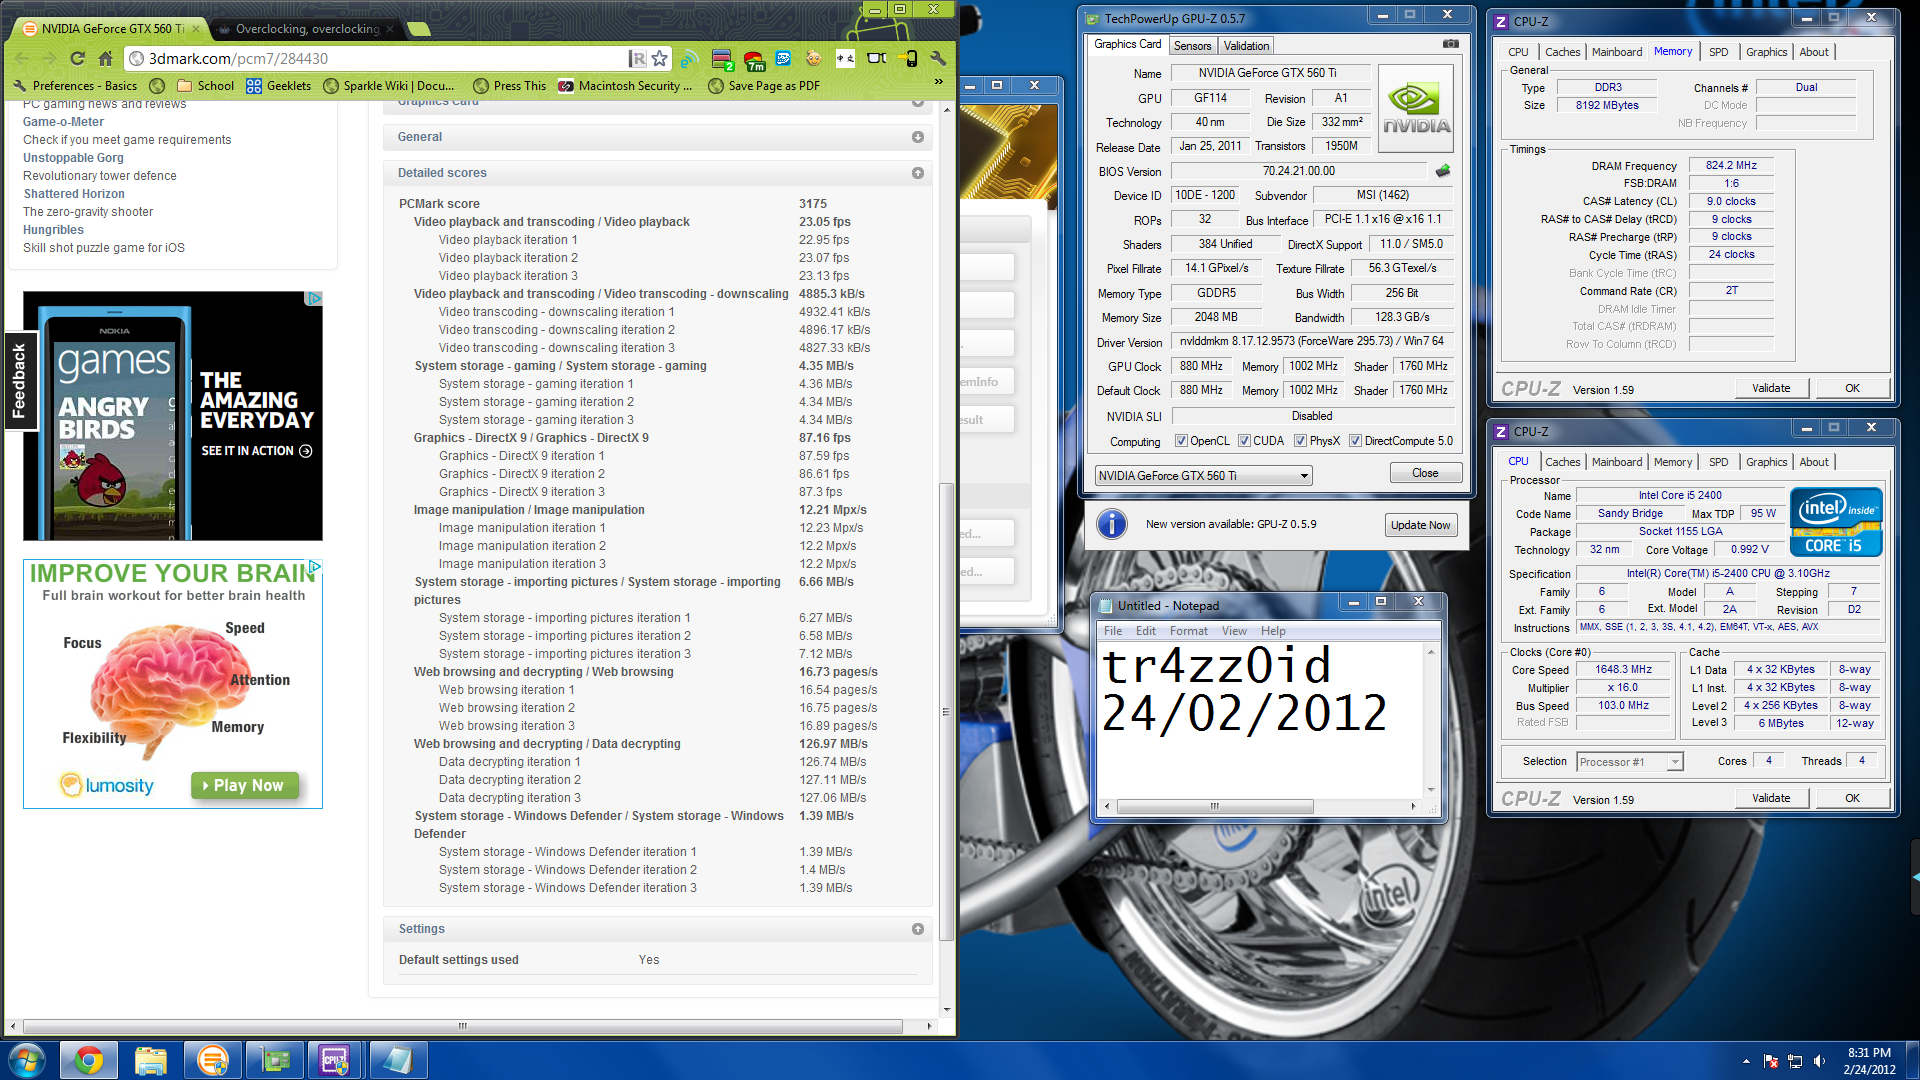Collapse the Graphics Card section

coord(918,102)
